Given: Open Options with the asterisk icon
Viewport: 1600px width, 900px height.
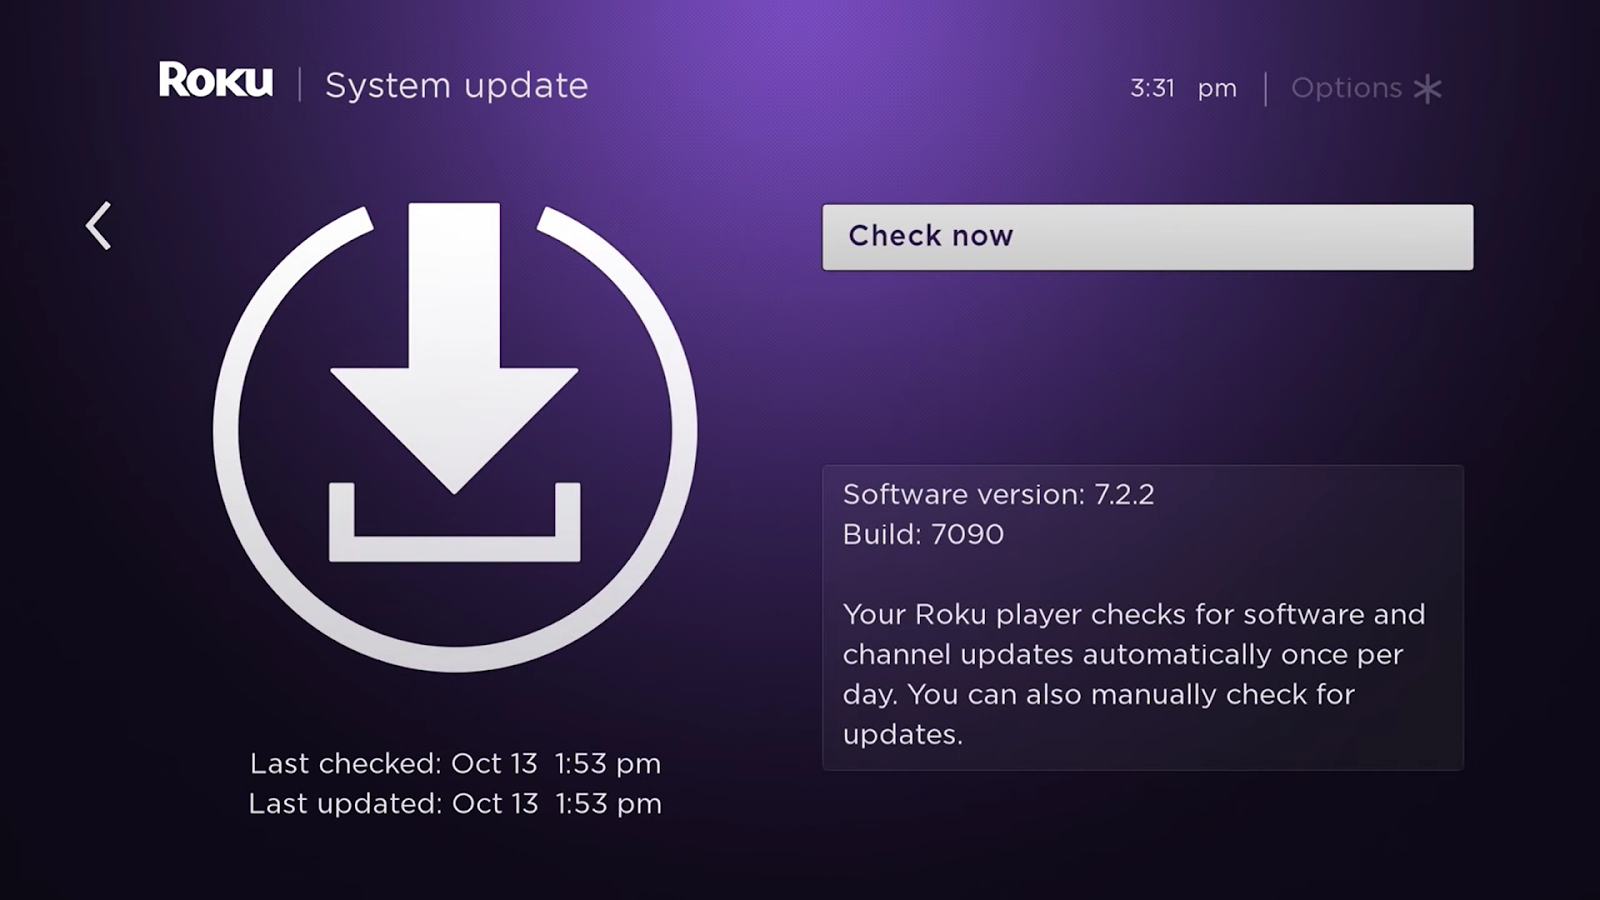Looking at the screenshot, I should pyautogui.click(x=1366, y=89).
